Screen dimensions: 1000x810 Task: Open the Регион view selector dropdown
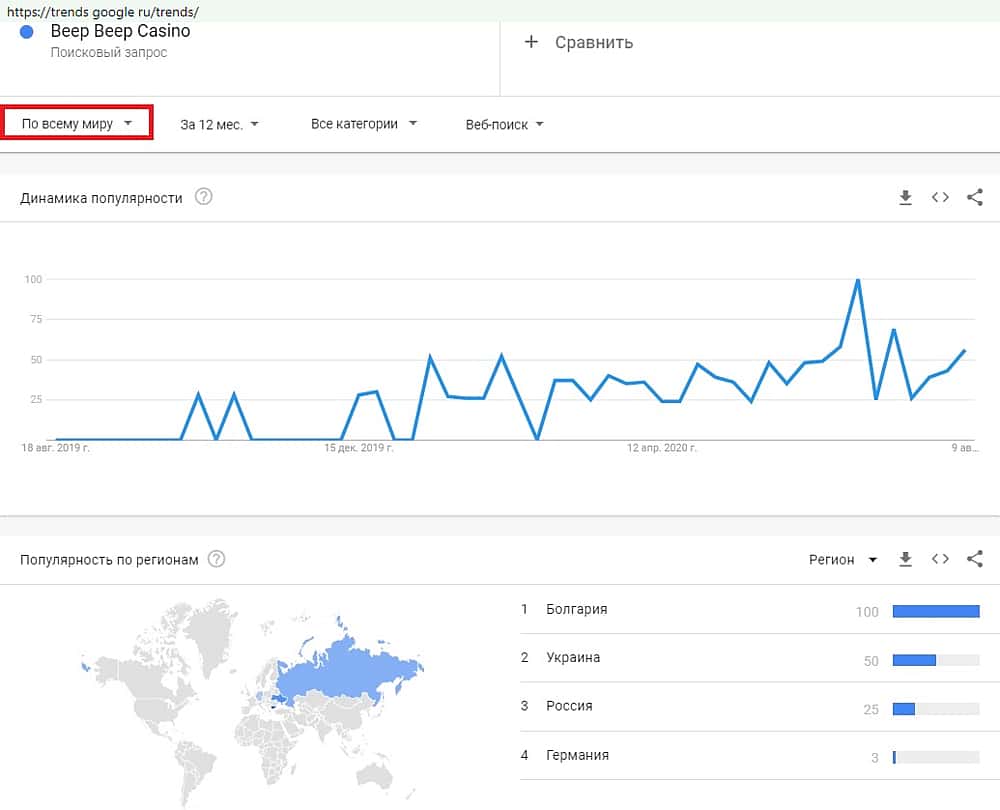pyautogui.click(x=843, y=560)
